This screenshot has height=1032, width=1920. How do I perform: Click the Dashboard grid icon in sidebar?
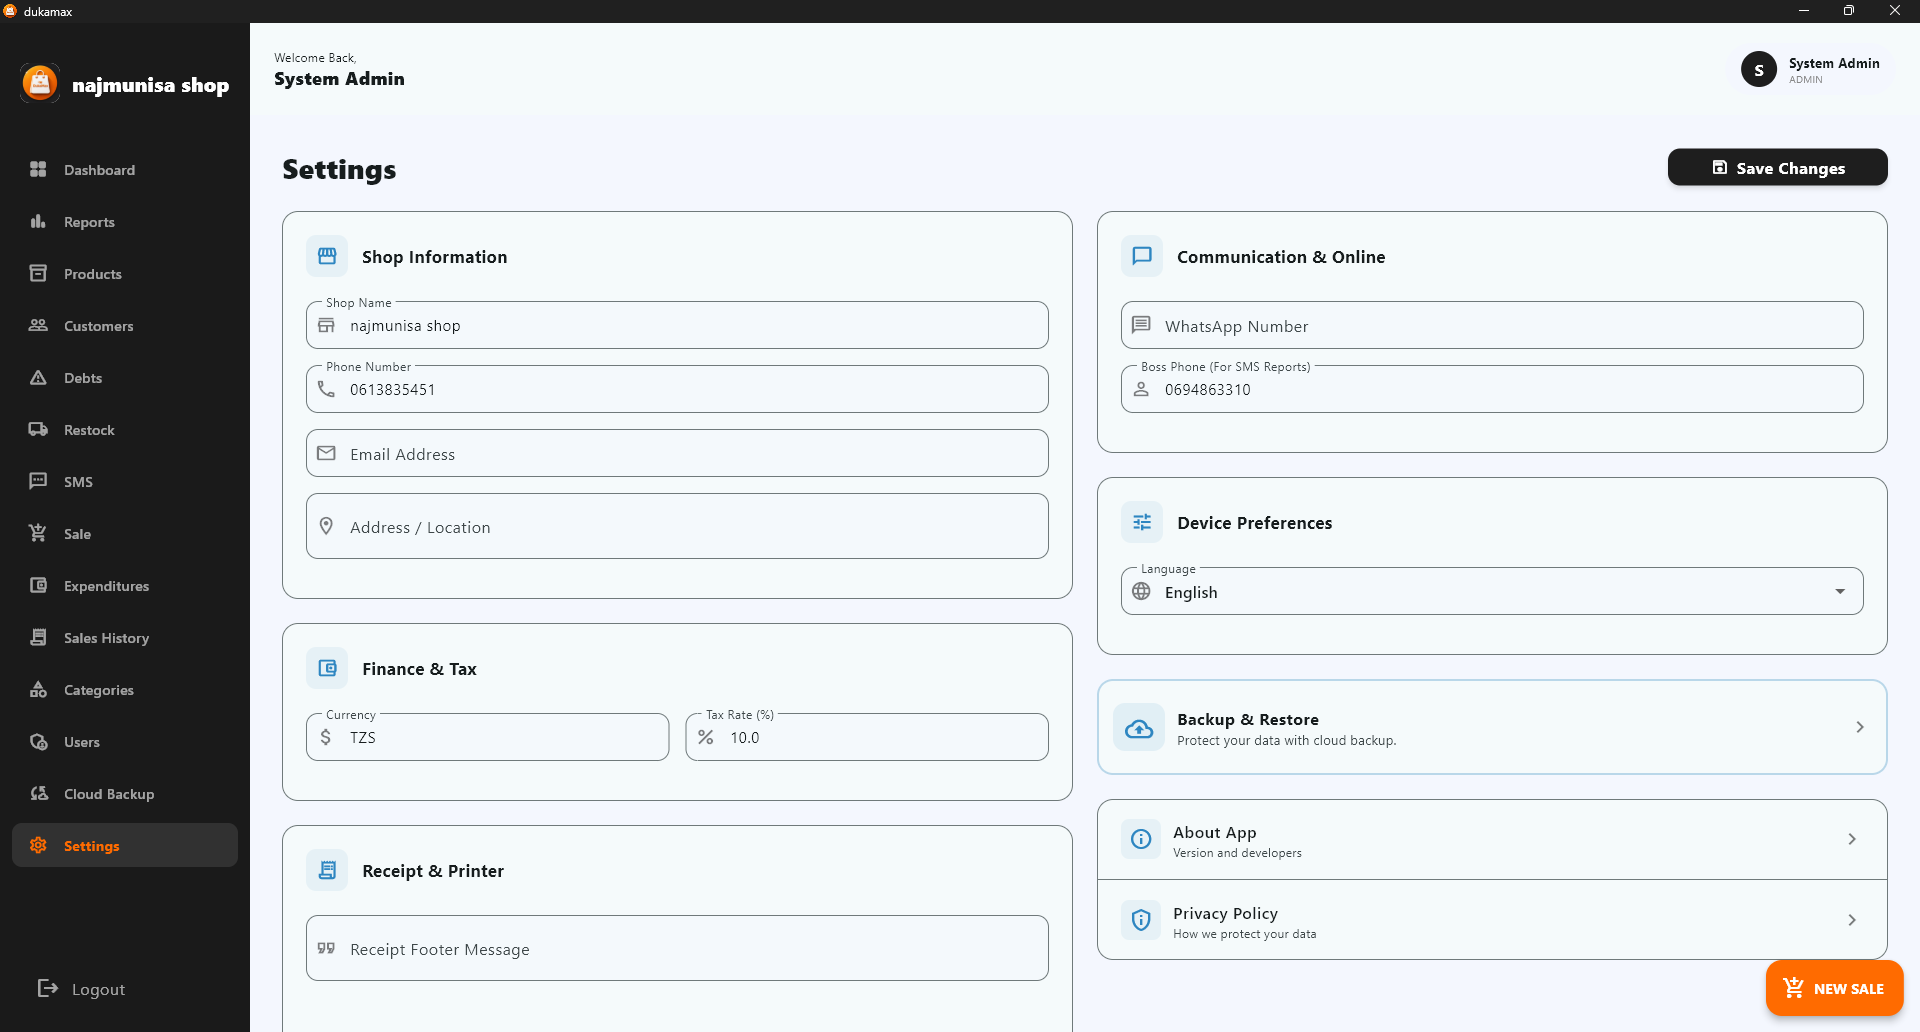point(38,169)
